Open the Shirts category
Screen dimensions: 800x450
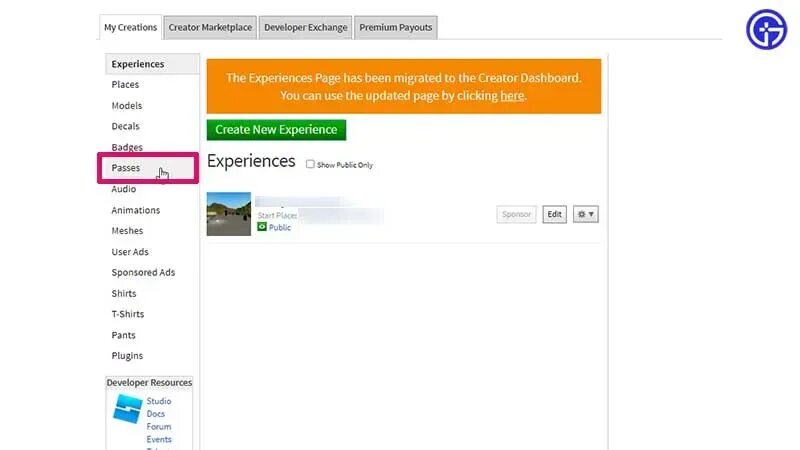click(x=123, y=293)
